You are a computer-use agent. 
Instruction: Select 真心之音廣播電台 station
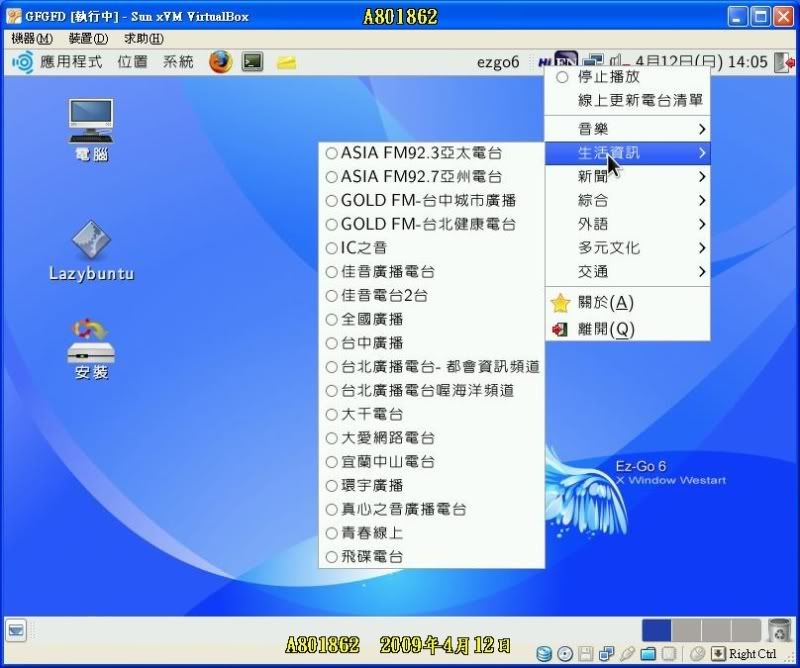tap(432, 509)
